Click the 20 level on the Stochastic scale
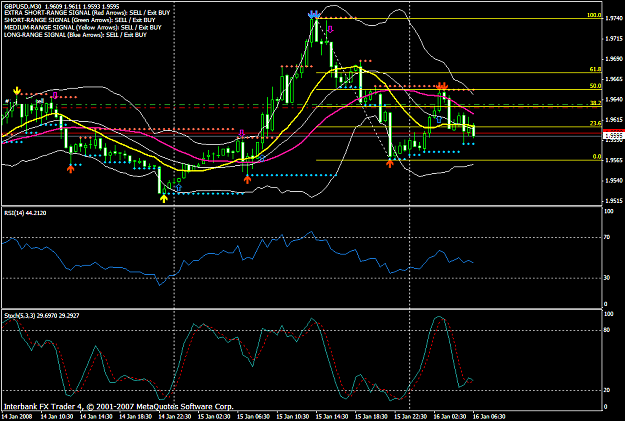 [x=607, y=390]
